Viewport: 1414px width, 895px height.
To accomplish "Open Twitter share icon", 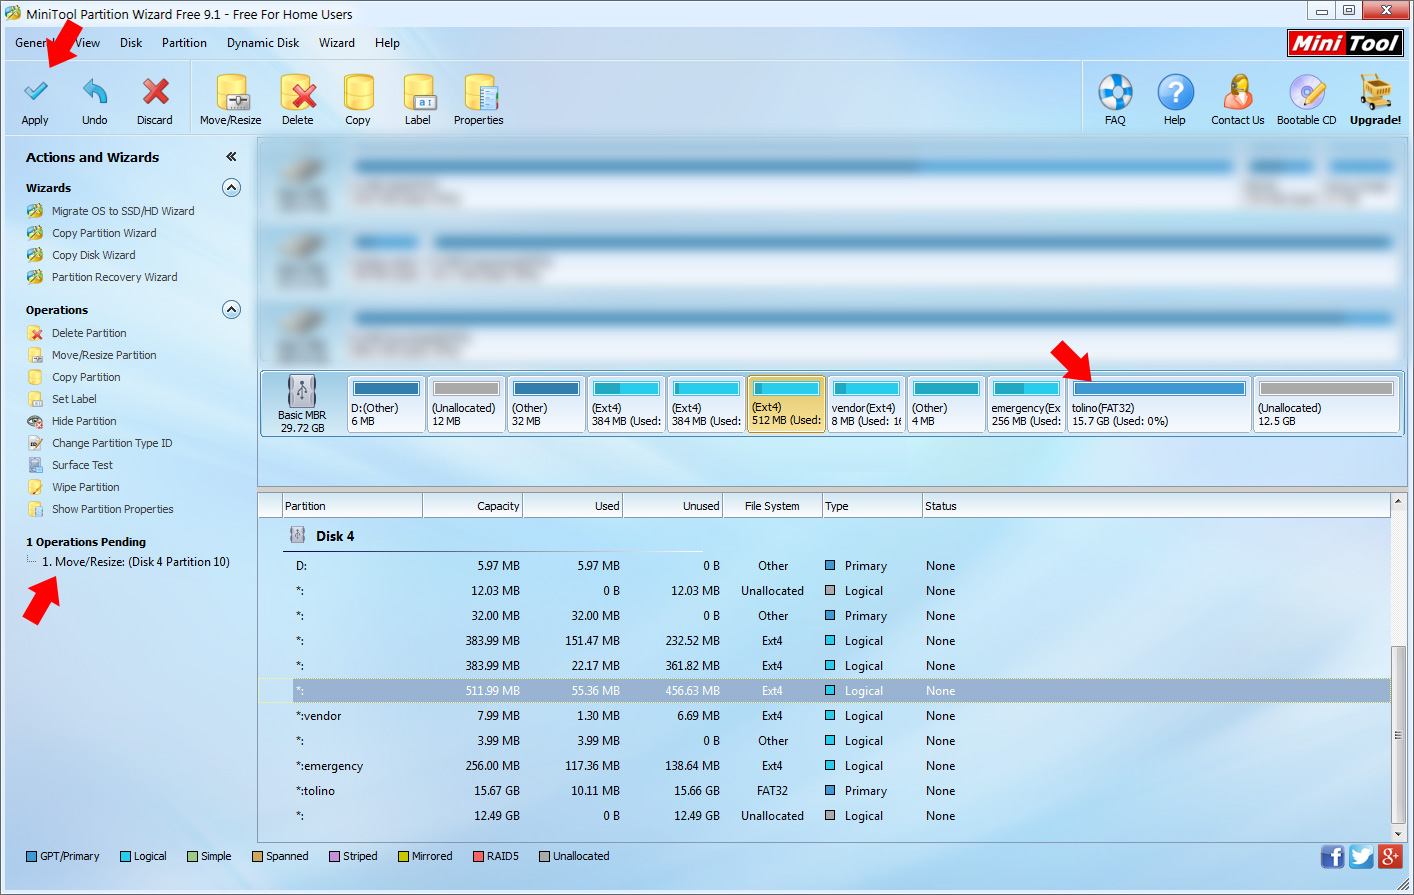I will (x=1361, y=856).
